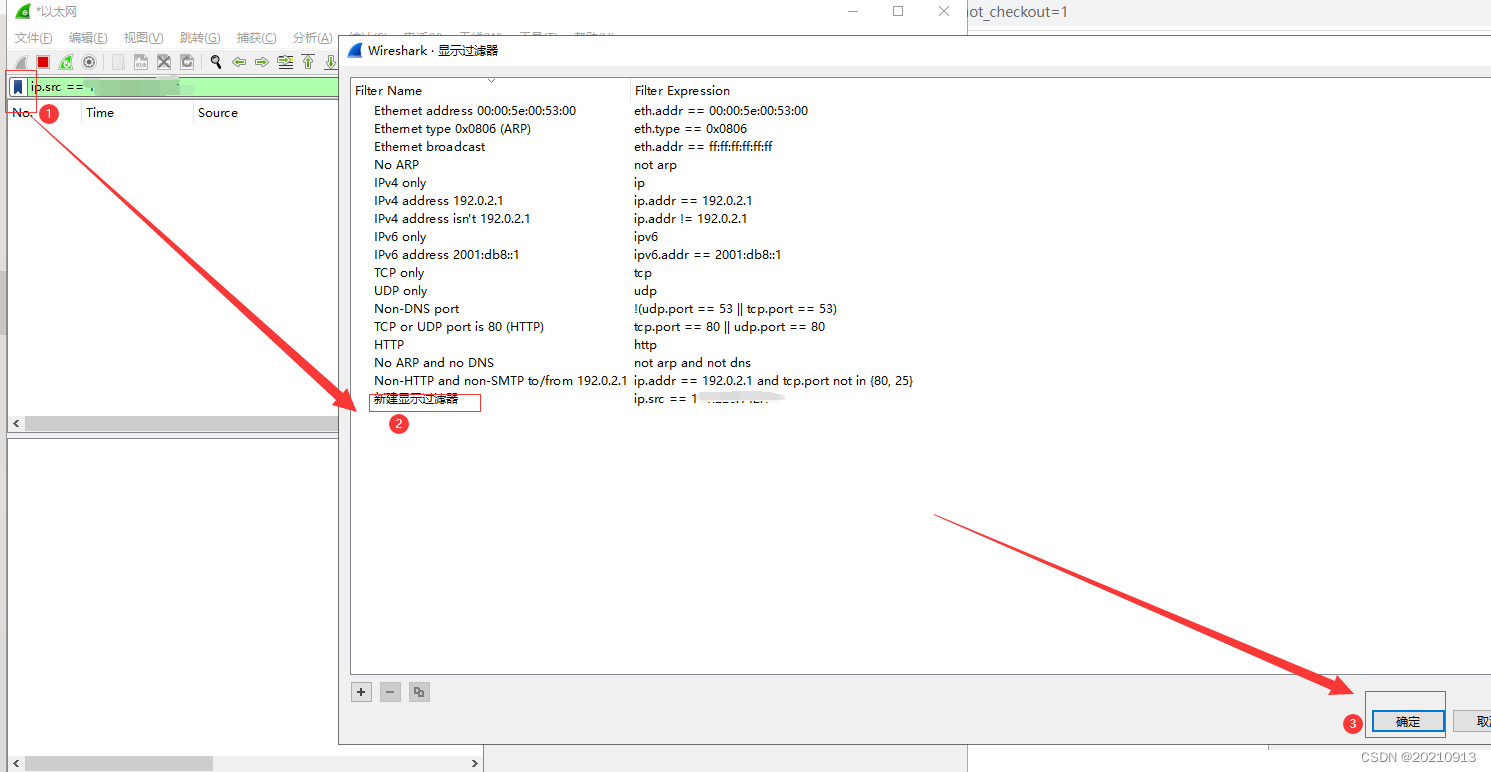Open the 编辑(E) menu
The width and height of the screenshot is (1491, 772).
click(x=88, y=37)
